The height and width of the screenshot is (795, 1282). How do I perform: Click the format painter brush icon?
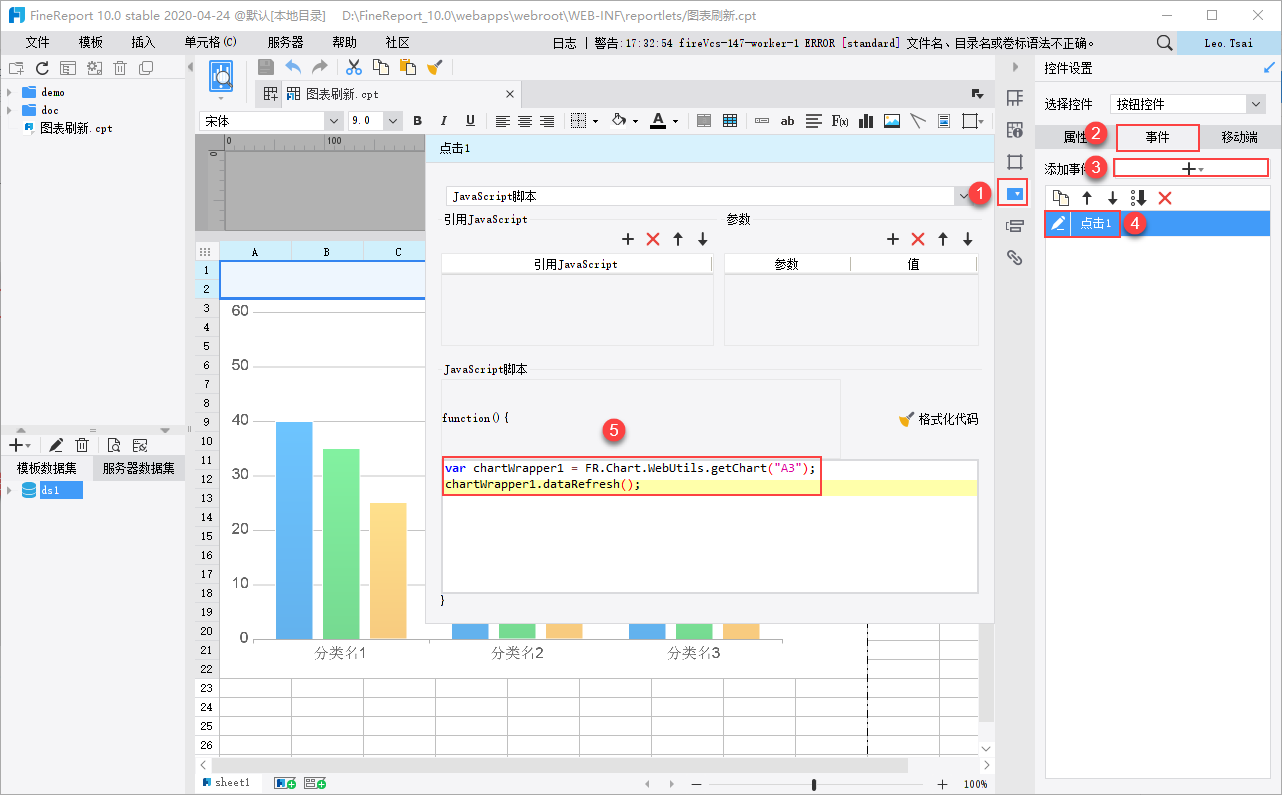pos(434,67)
